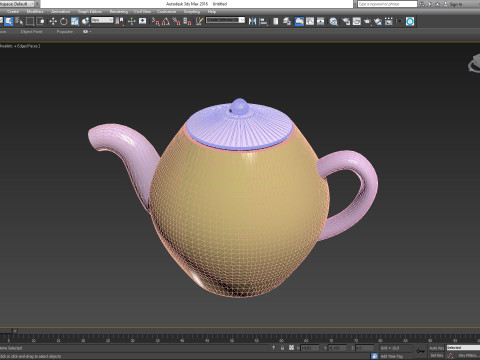Open the Material Editor
Screen dimensions: 480x360
coord(333,21)
